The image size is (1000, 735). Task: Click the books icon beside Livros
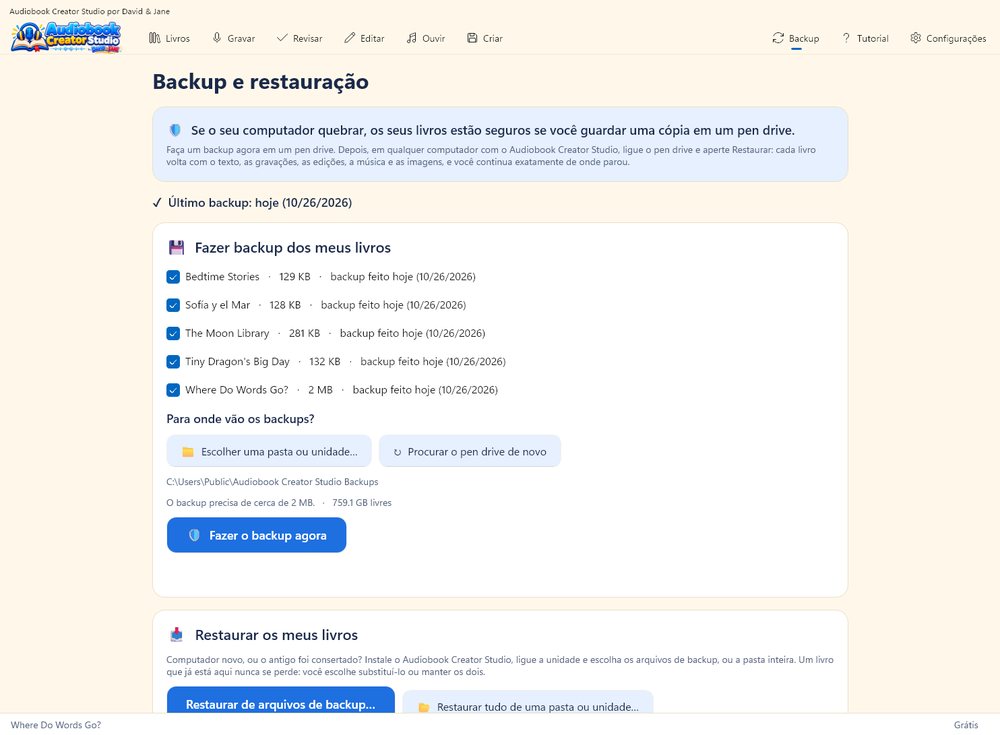[x=154, y=38]
